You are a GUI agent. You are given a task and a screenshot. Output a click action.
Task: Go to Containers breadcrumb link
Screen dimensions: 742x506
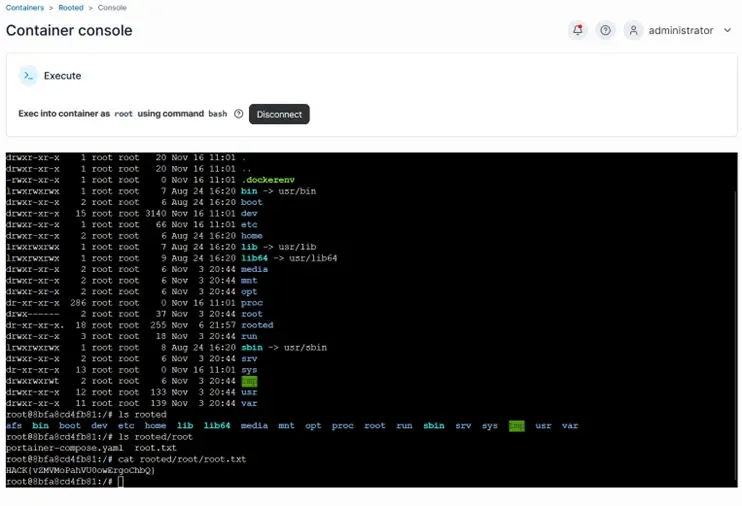(x=25, y=7)
